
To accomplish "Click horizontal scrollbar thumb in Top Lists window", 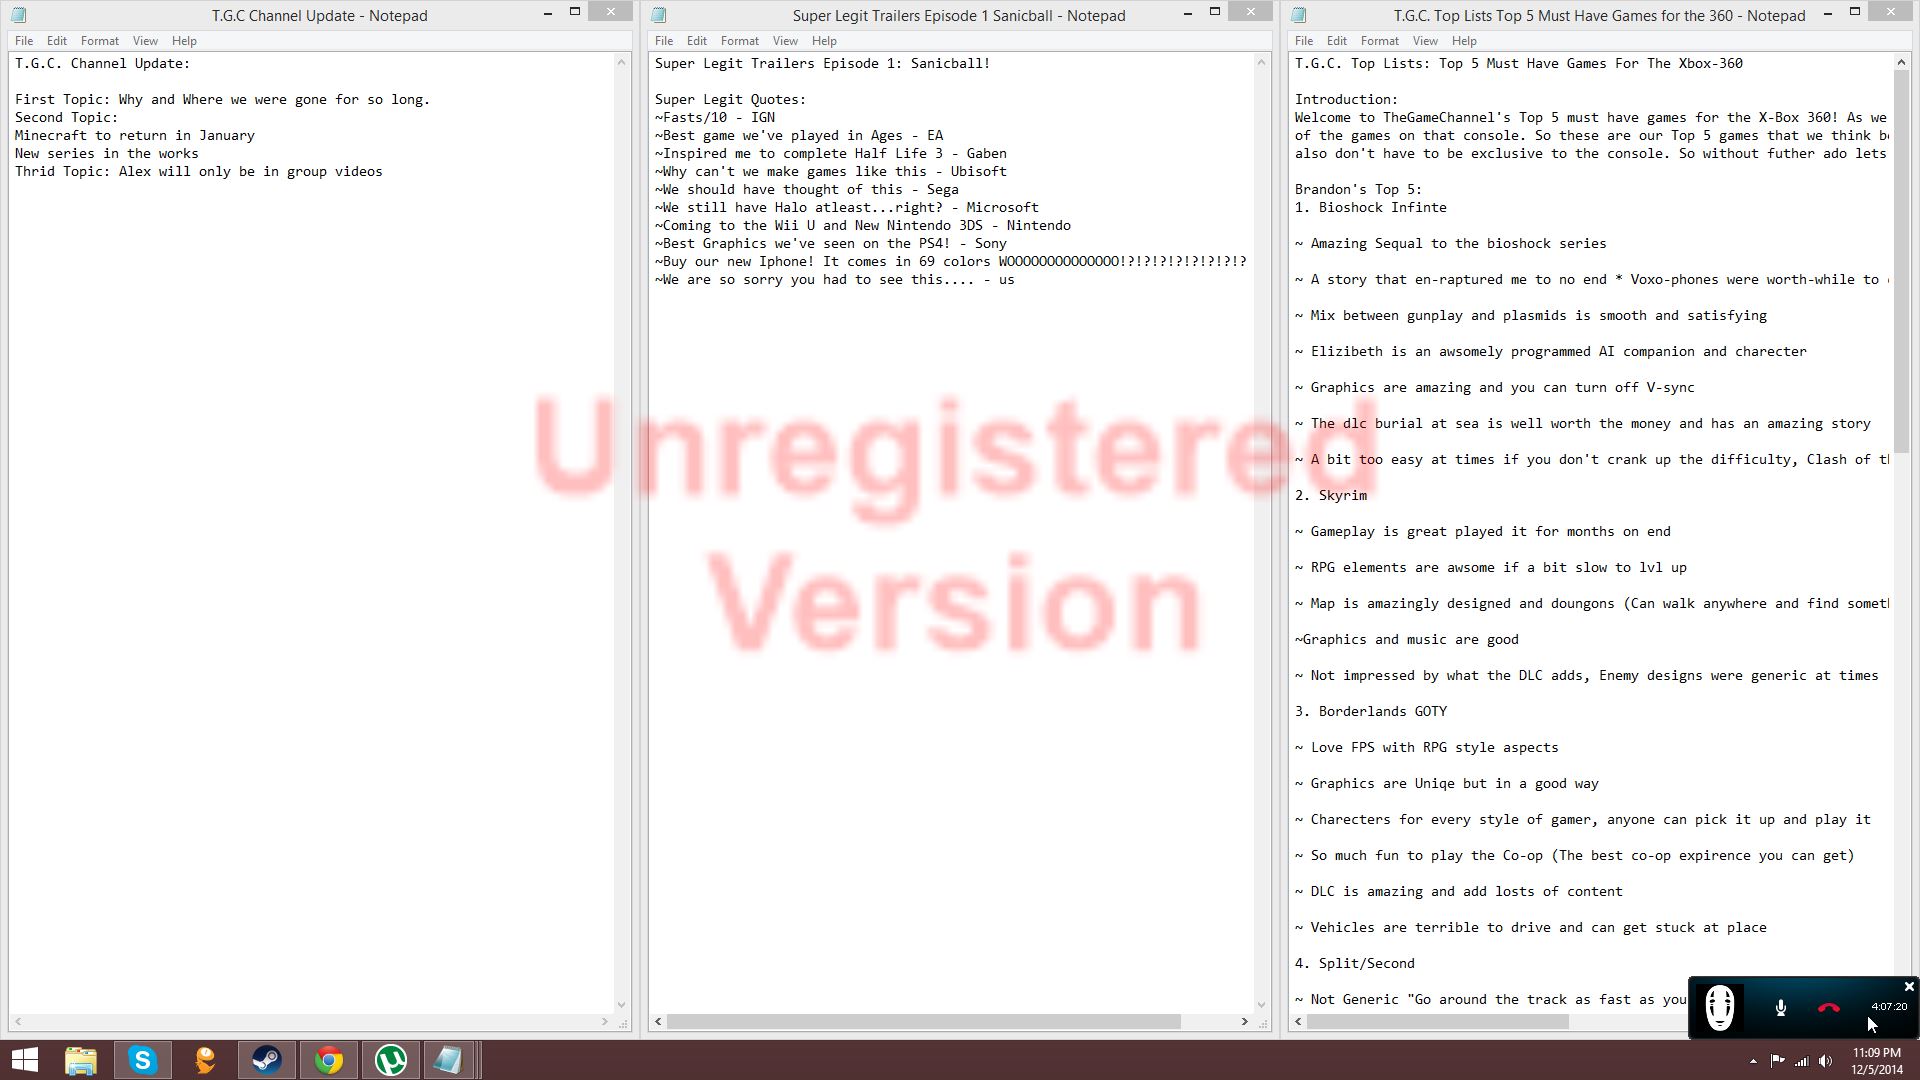I will [1437, 1022].
